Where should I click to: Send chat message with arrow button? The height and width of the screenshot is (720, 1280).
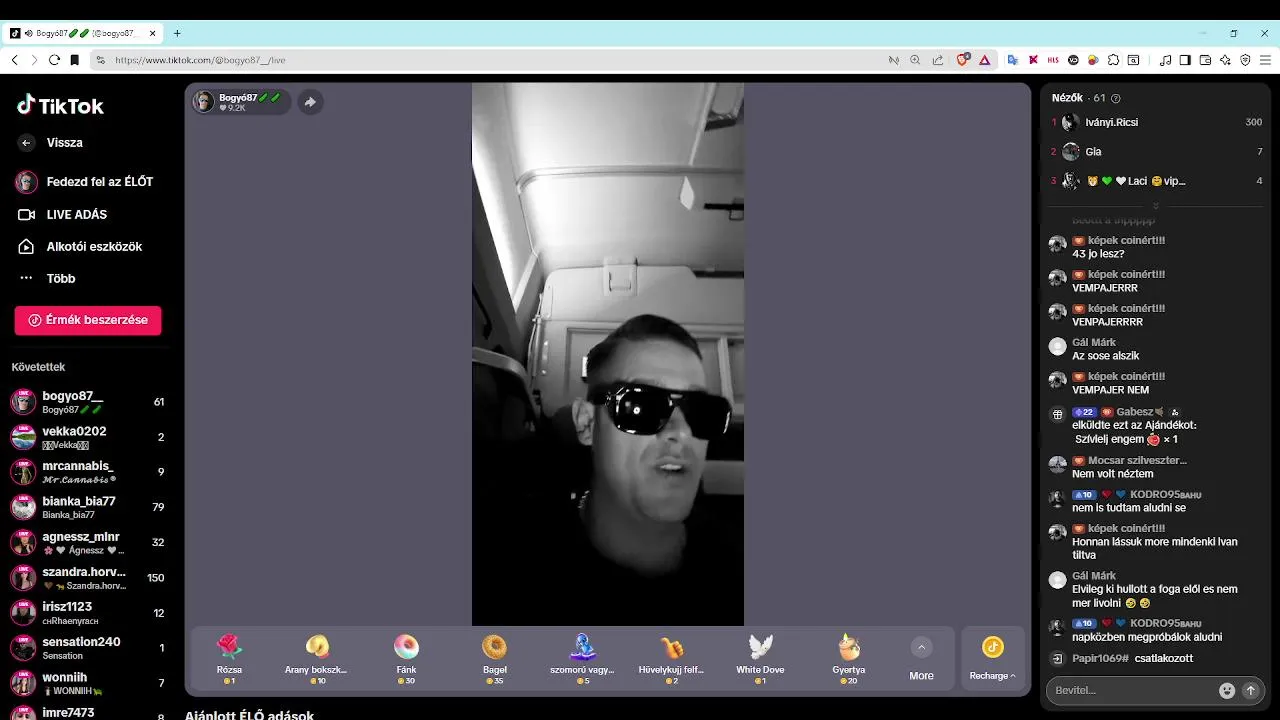(1250, 690)
